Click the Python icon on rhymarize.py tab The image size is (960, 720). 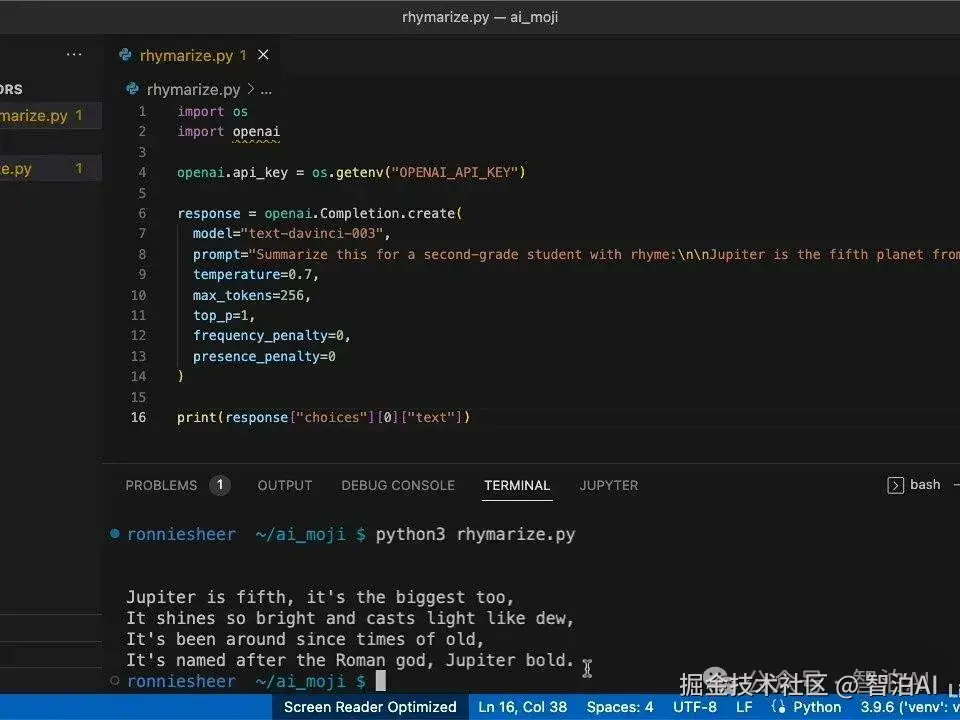coord(126,55)
